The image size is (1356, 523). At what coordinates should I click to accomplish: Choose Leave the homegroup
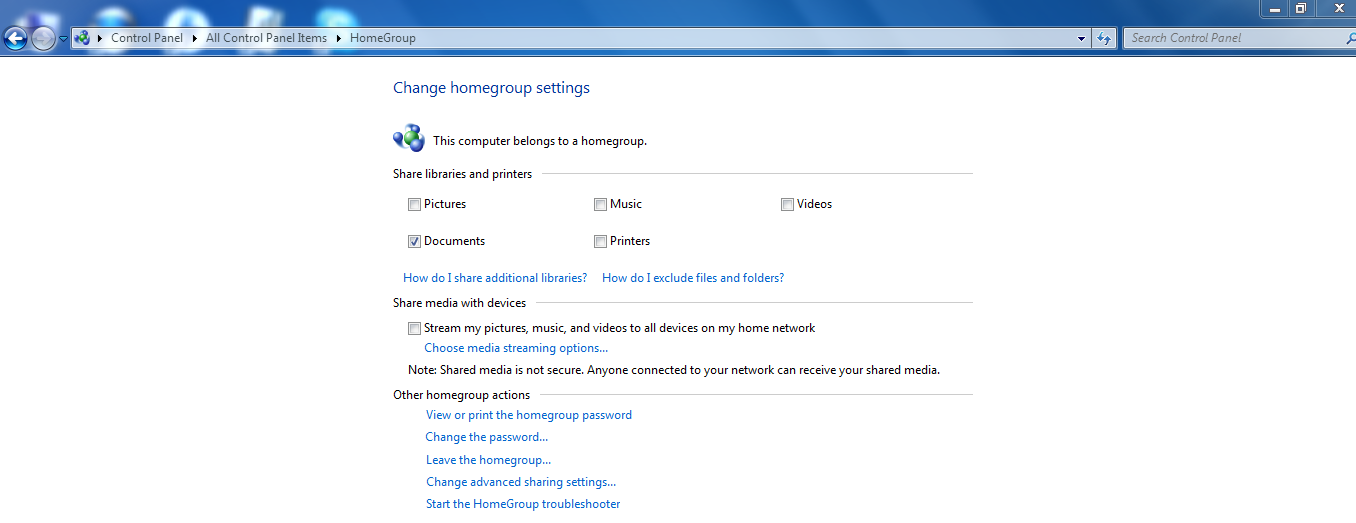pyautogui.click(x=489, y=460)
